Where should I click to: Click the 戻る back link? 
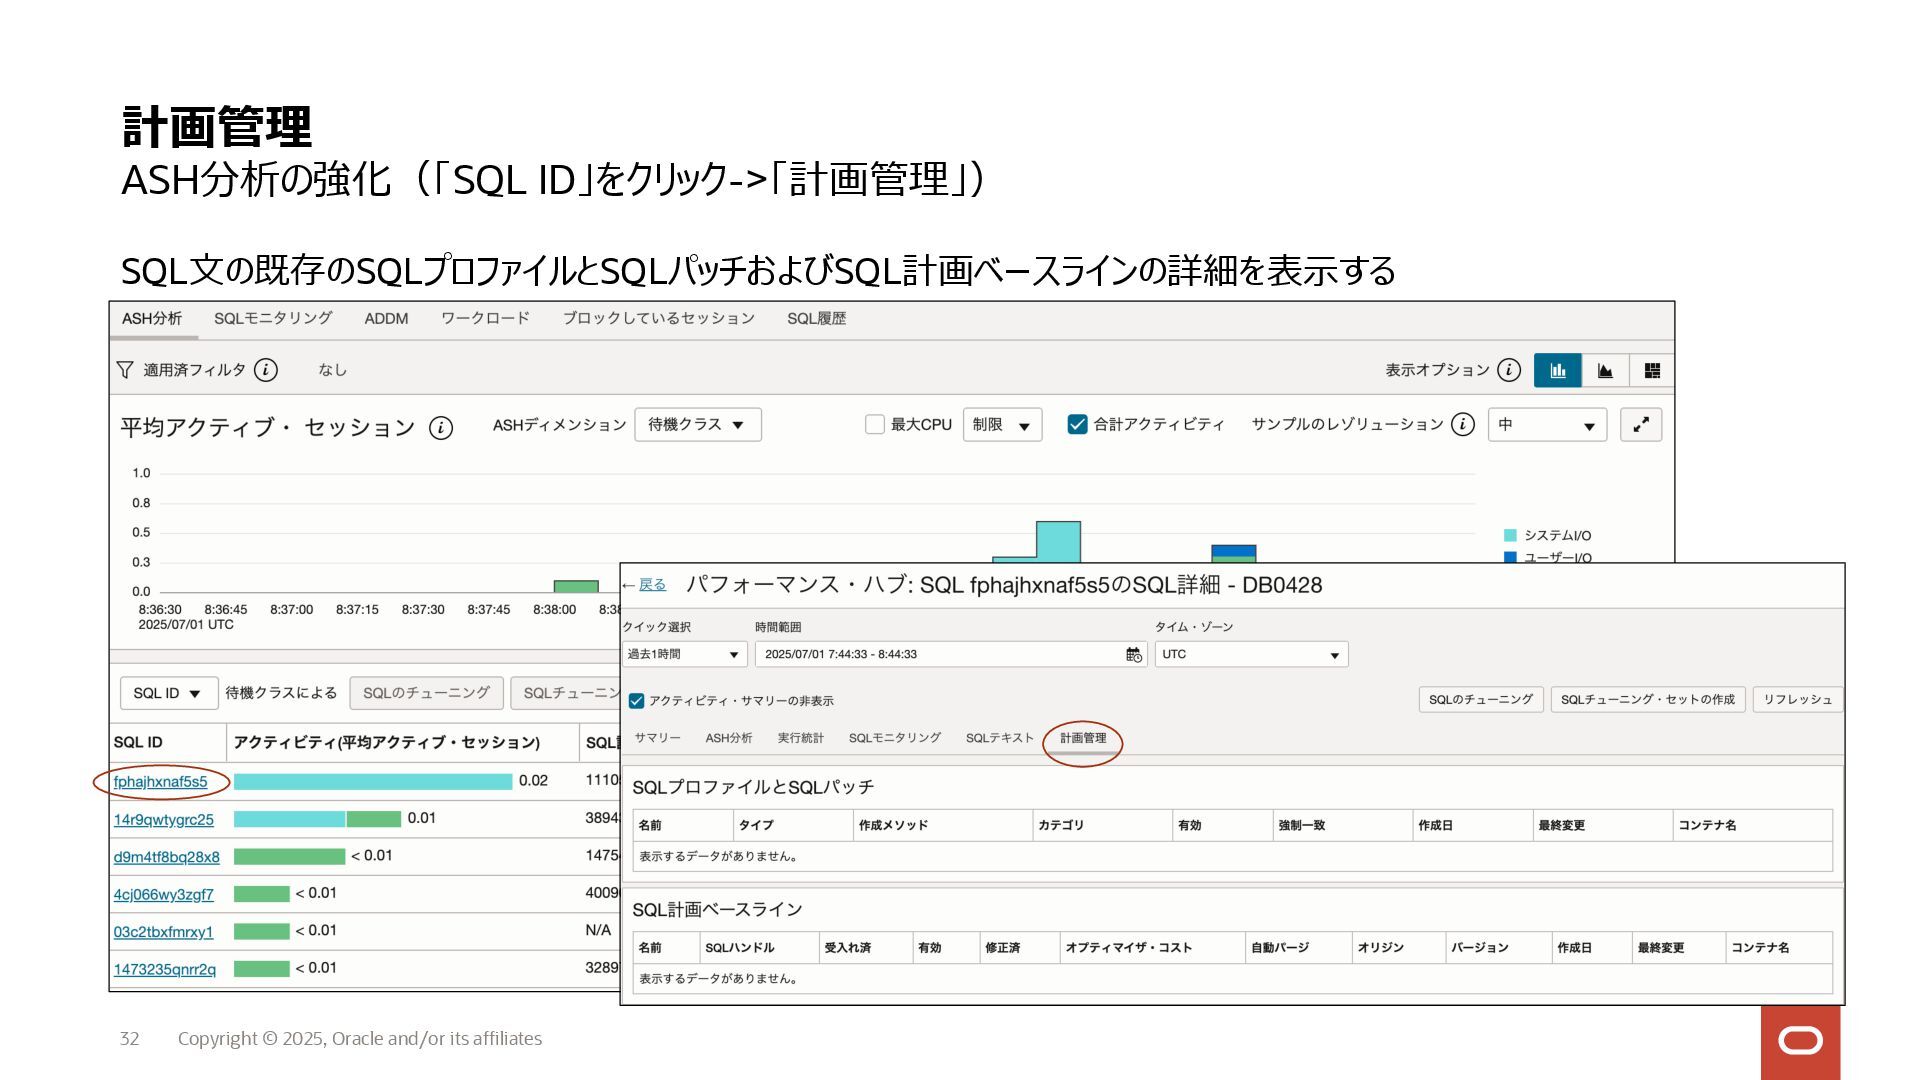pyautogui.click(x=652, y=585)
